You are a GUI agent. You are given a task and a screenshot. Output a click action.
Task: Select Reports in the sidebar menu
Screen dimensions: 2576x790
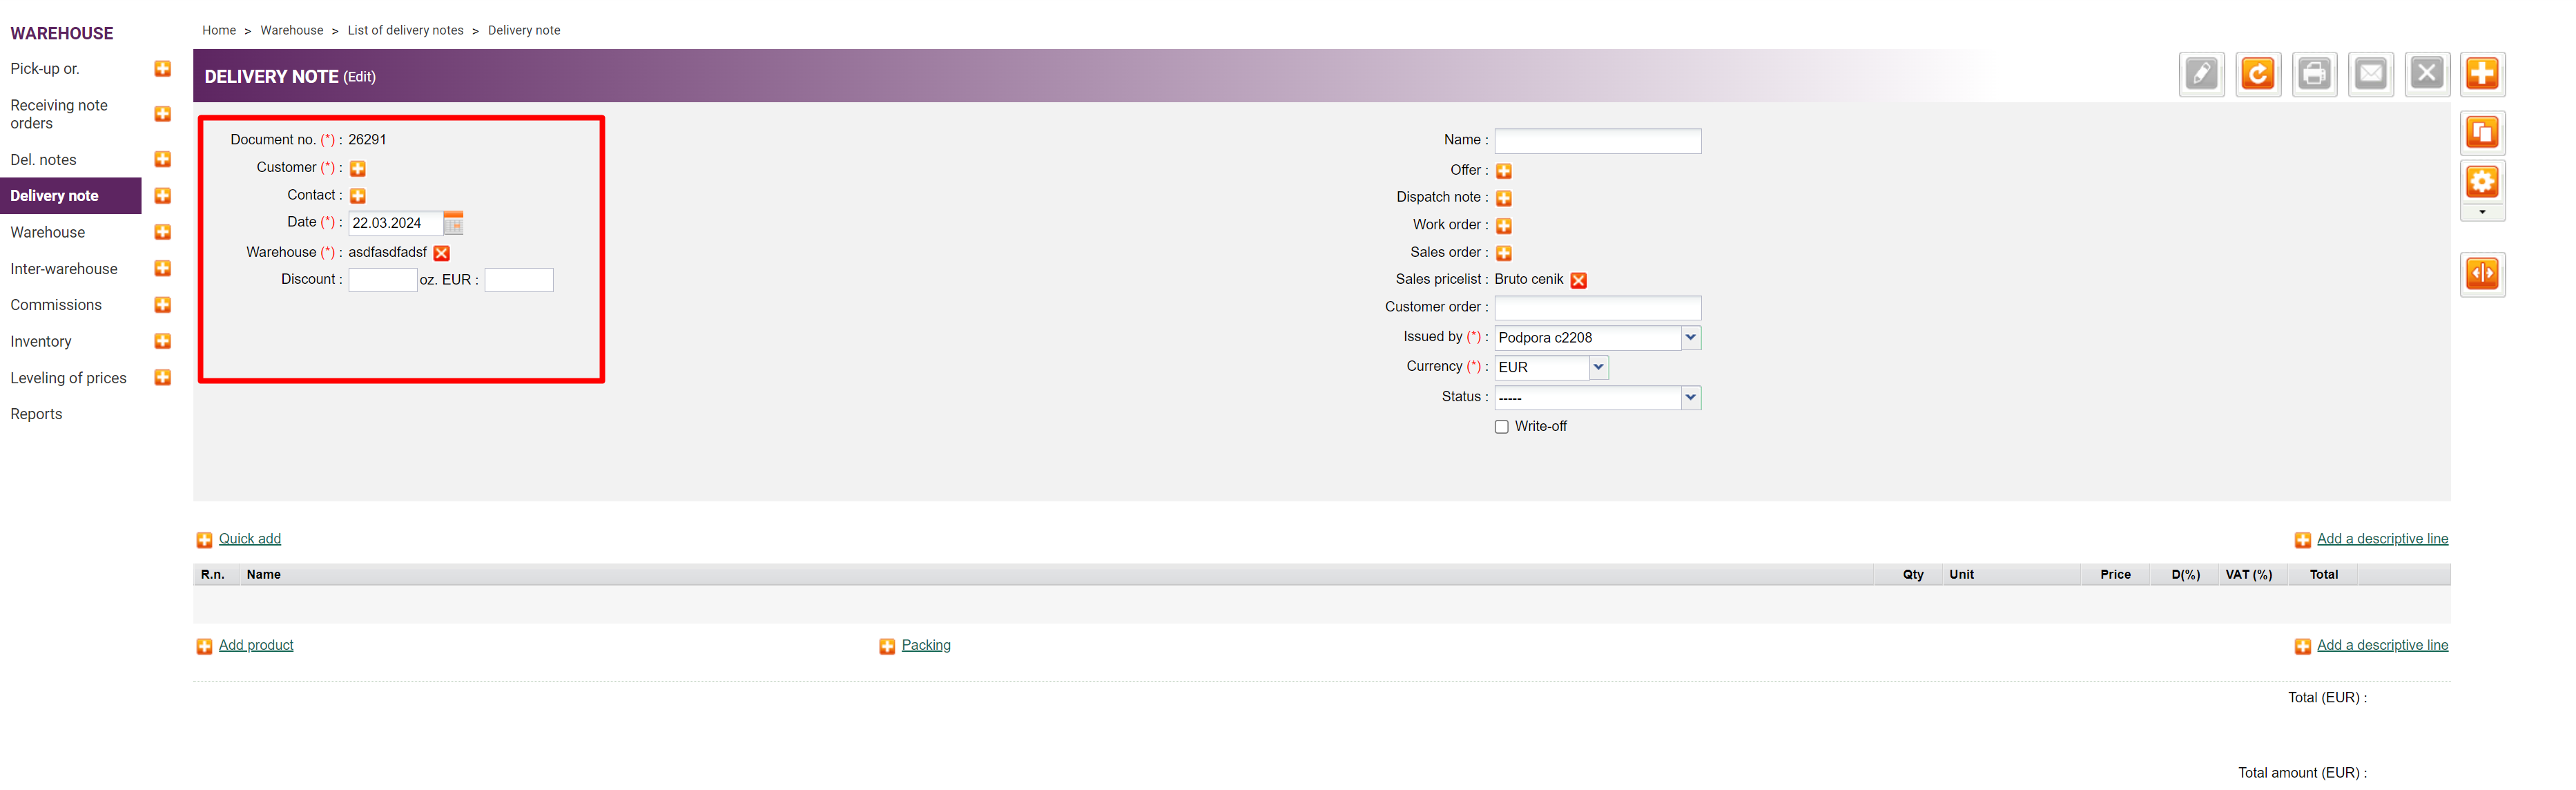point(36,414)
